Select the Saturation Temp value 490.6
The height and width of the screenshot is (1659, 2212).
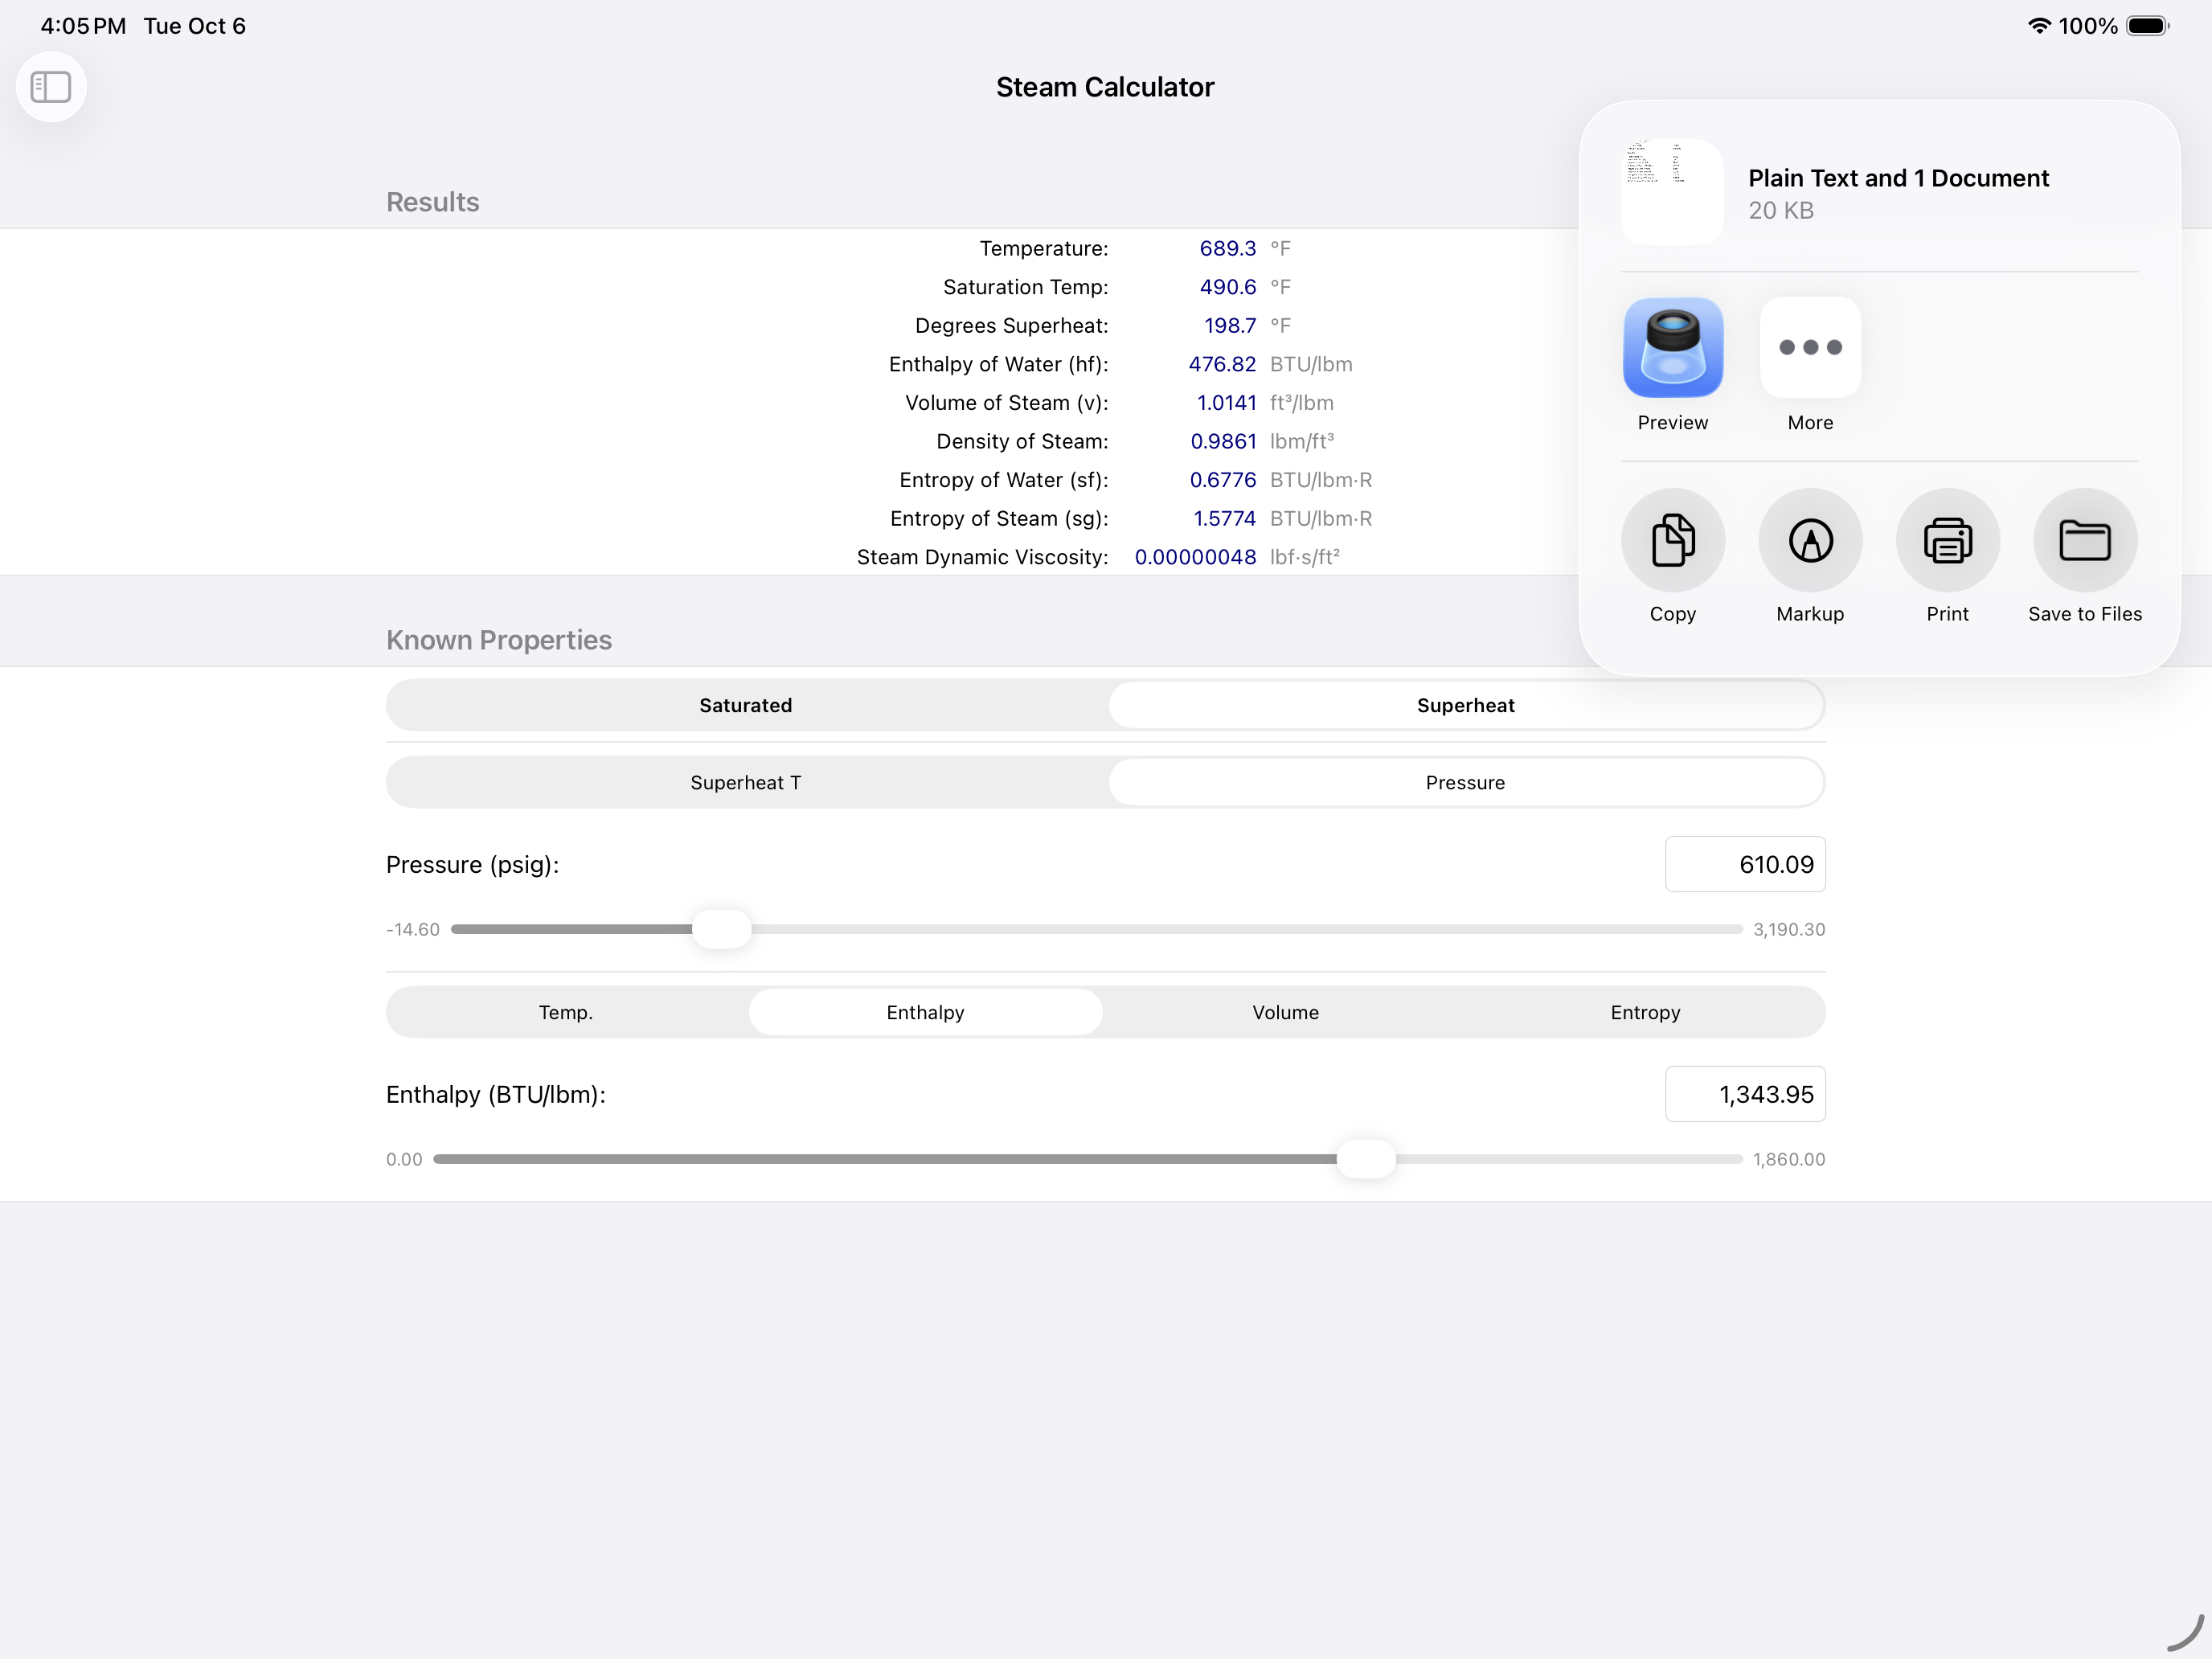(1227, 287)
